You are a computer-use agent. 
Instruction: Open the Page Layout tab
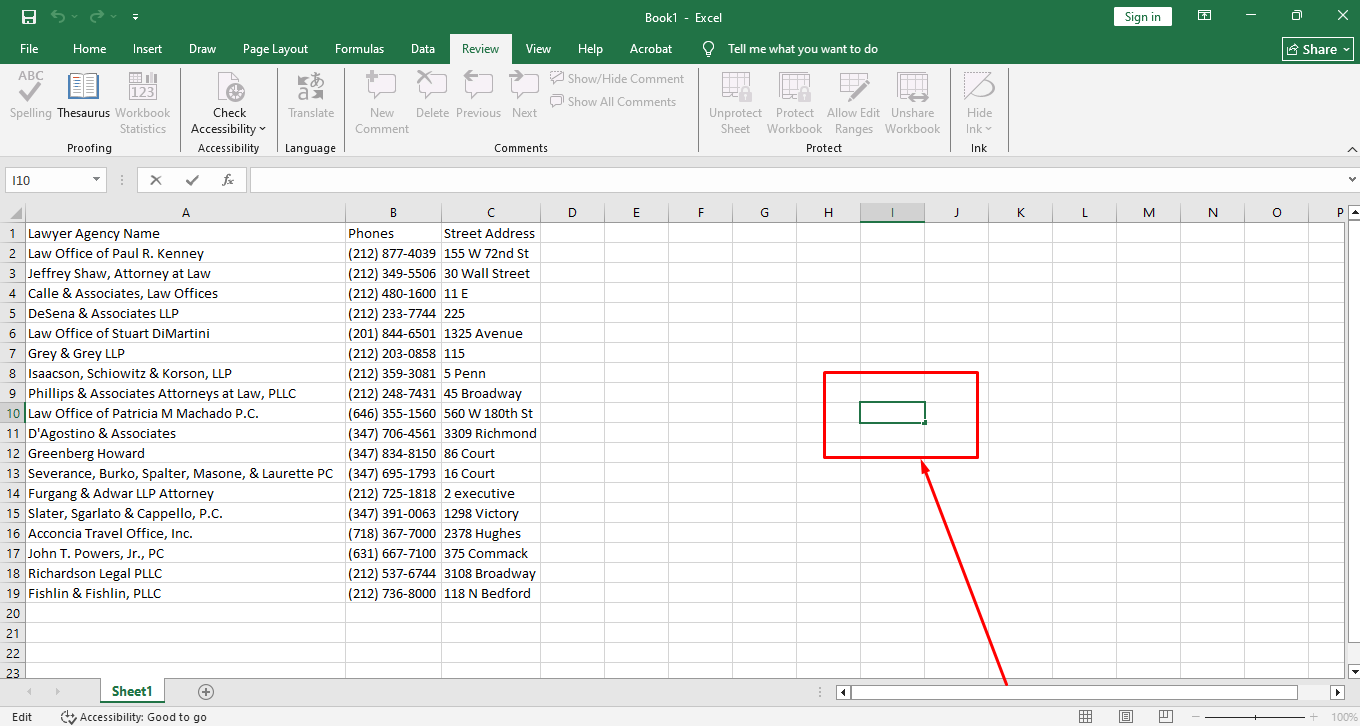275,49
